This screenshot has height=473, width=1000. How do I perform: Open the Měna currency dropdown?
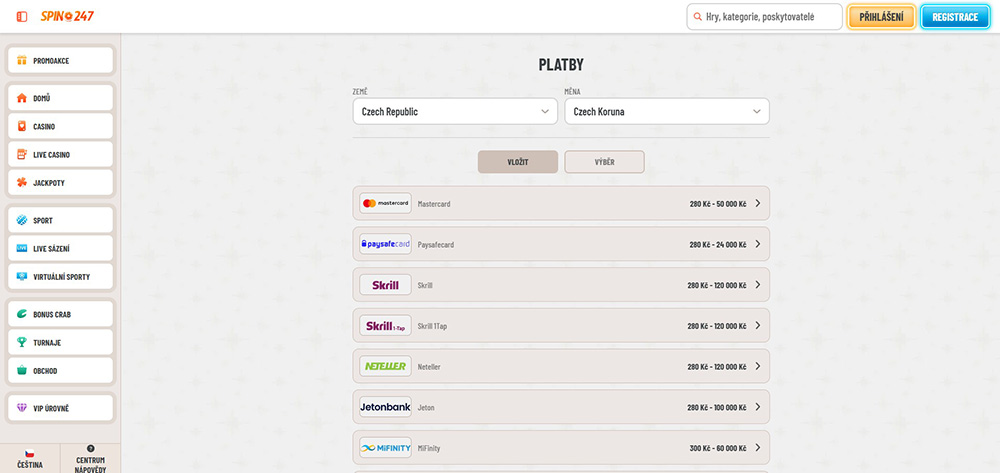tap(666, 112)
